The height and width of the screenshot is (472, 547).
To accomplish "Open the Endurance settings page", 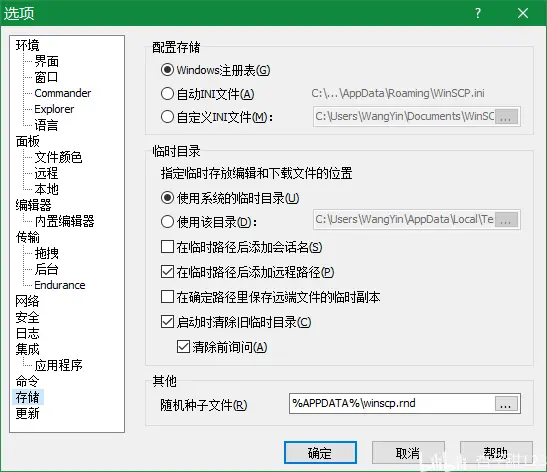I will click(60, 285).
